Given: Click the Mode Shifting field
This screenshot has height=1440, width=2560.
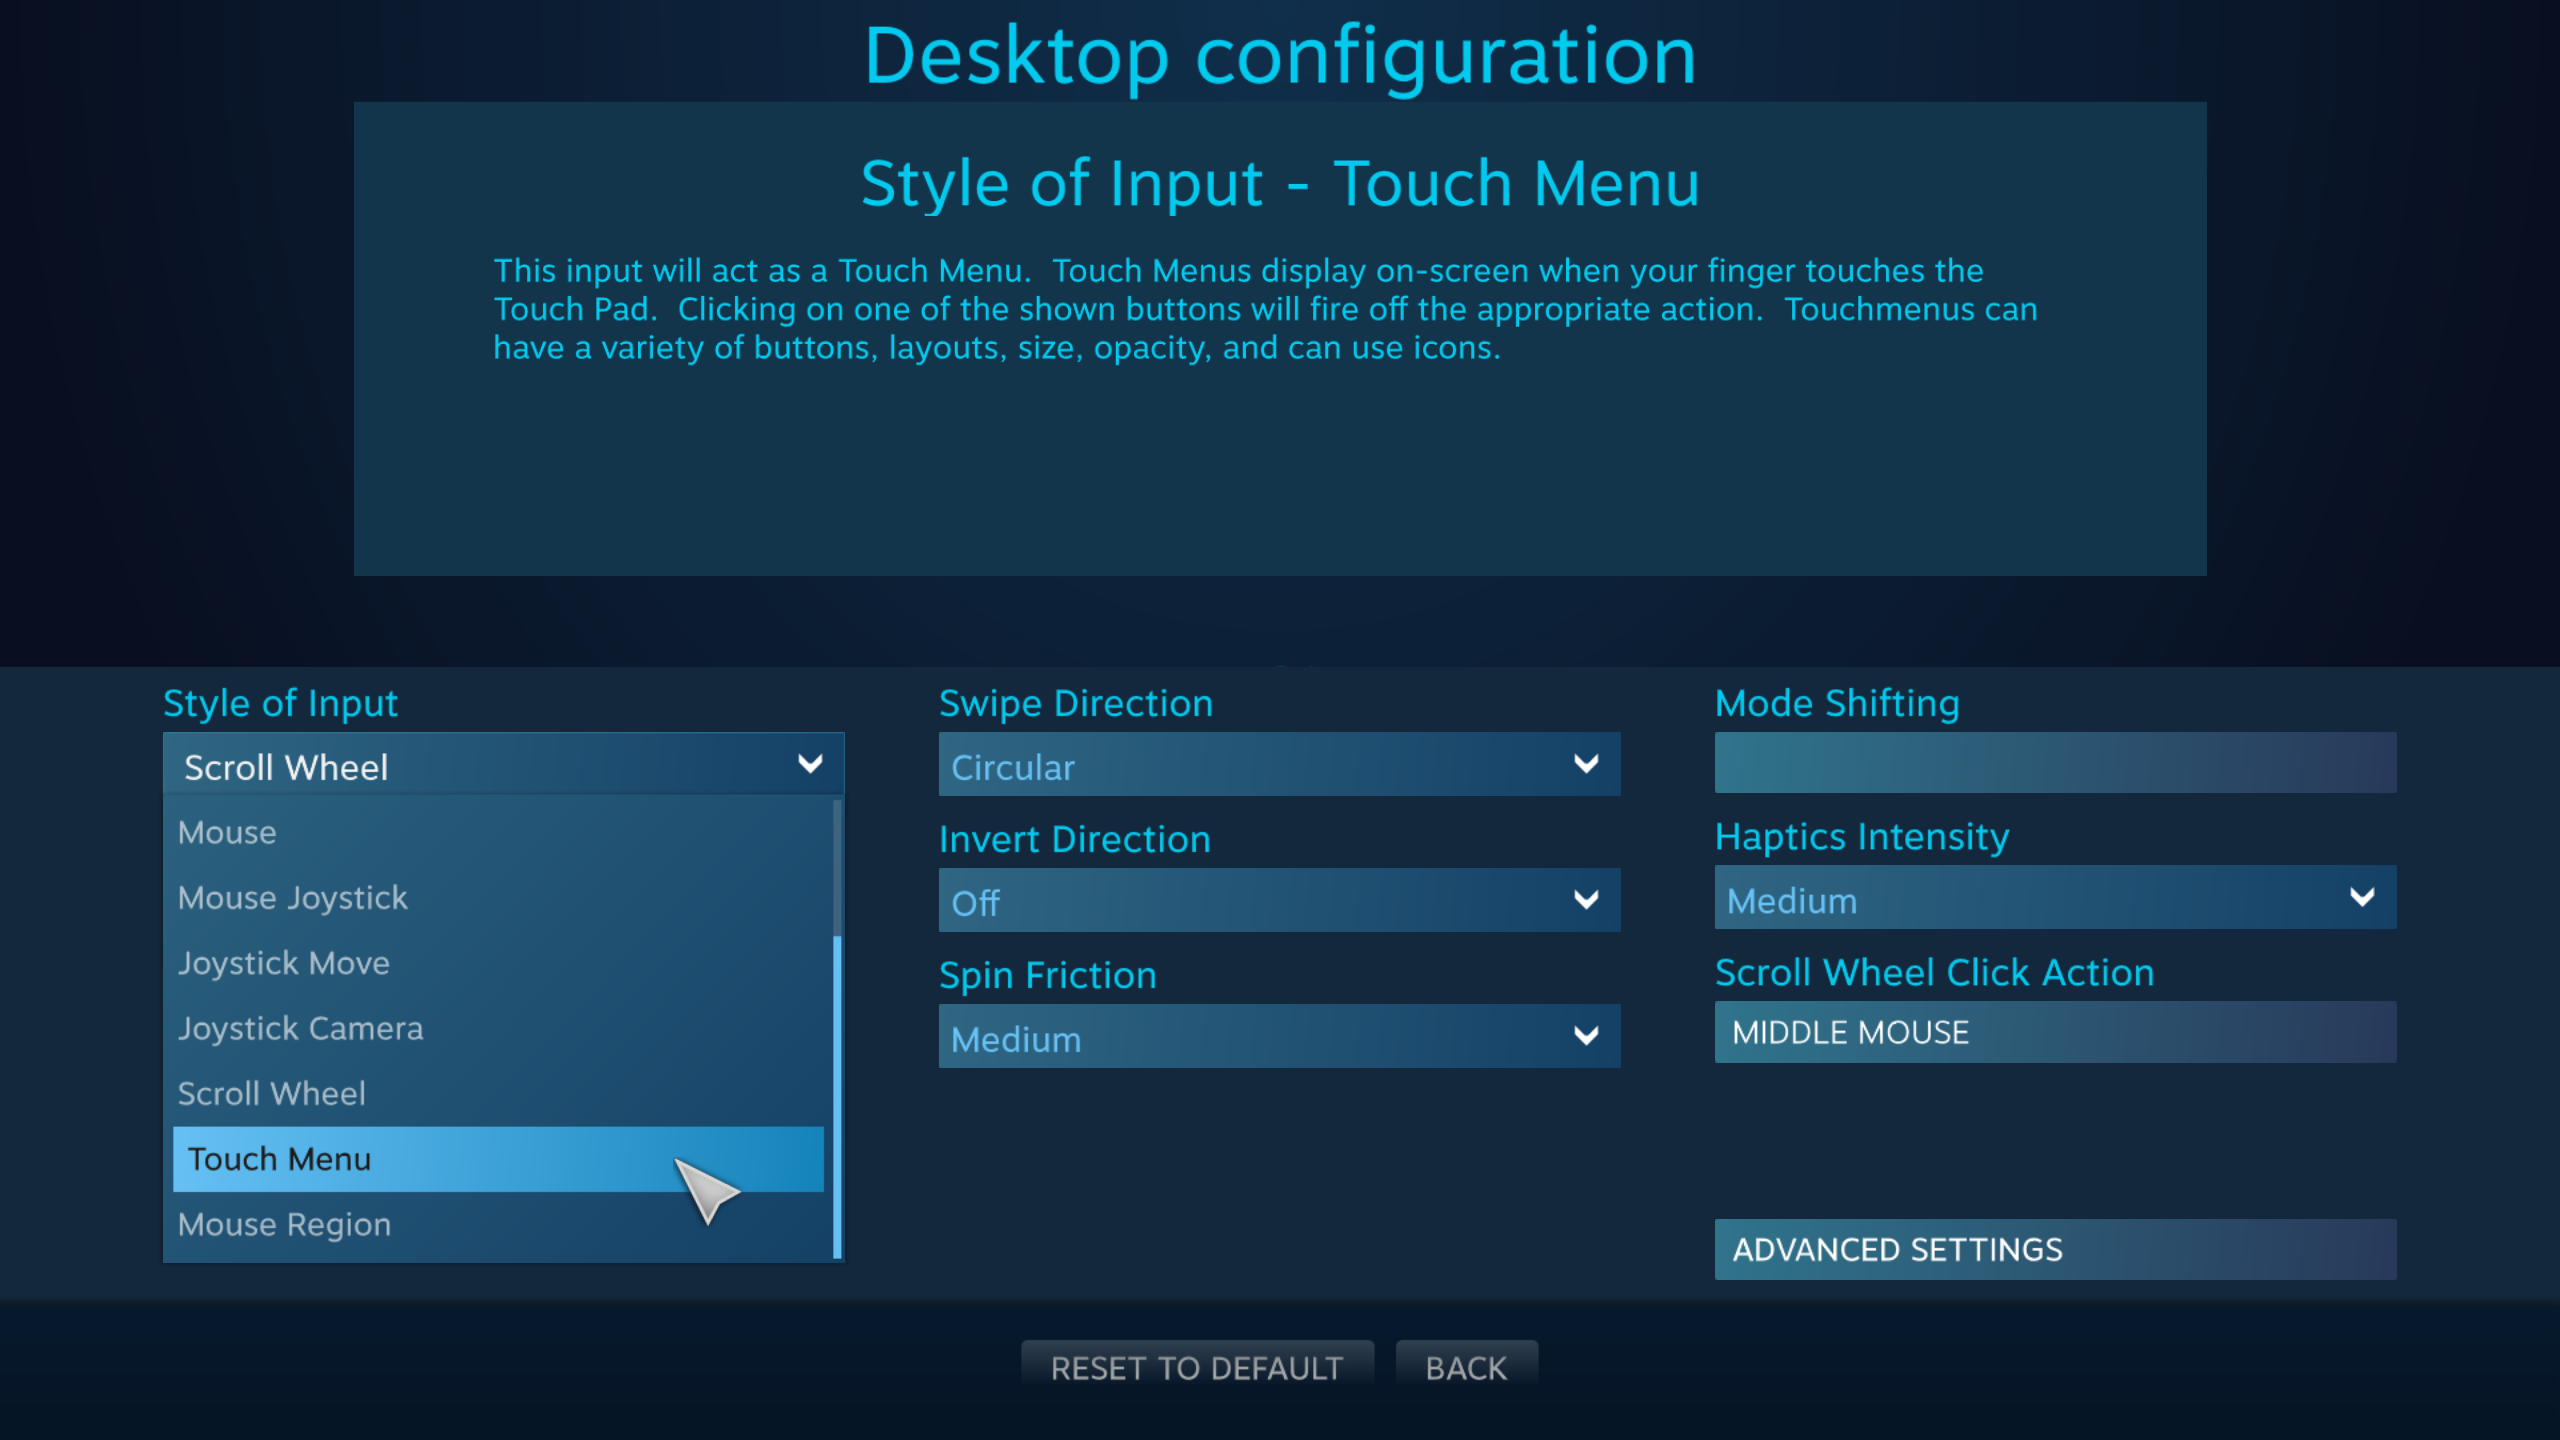Looking at the screenshot, I should (x=2055, y=763).
